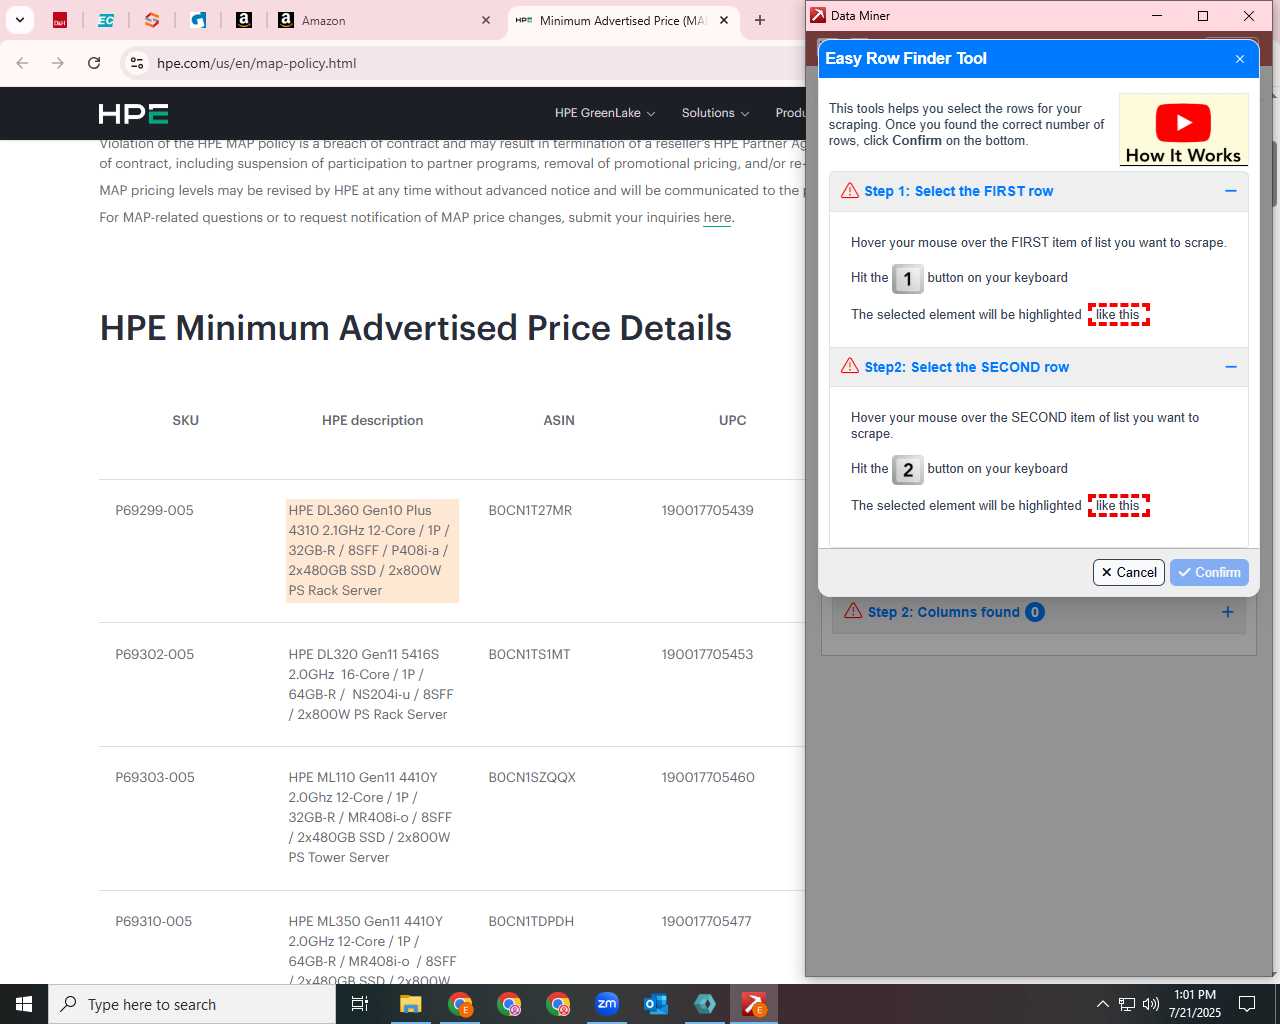
Task: Select ASIN cell B0CN1TDPDH
Action: pyautogui.click(x=531, y=921)
